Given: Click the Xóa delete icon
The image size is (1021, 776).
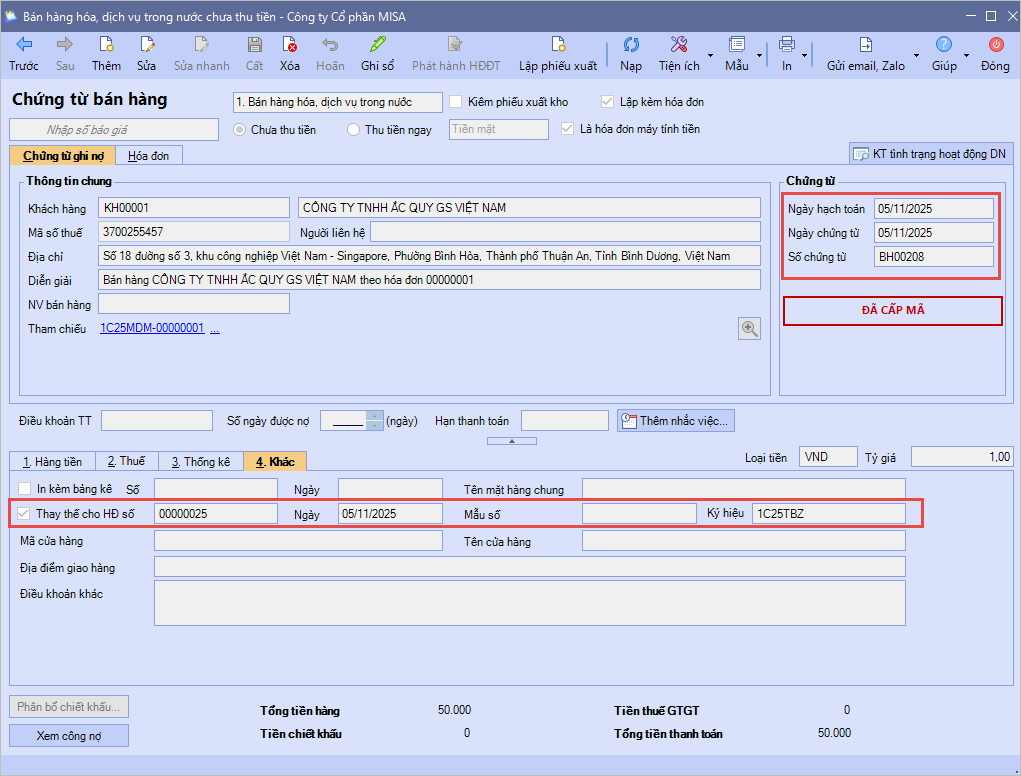Looking at the screenshot, I should (x=290, y=44).
